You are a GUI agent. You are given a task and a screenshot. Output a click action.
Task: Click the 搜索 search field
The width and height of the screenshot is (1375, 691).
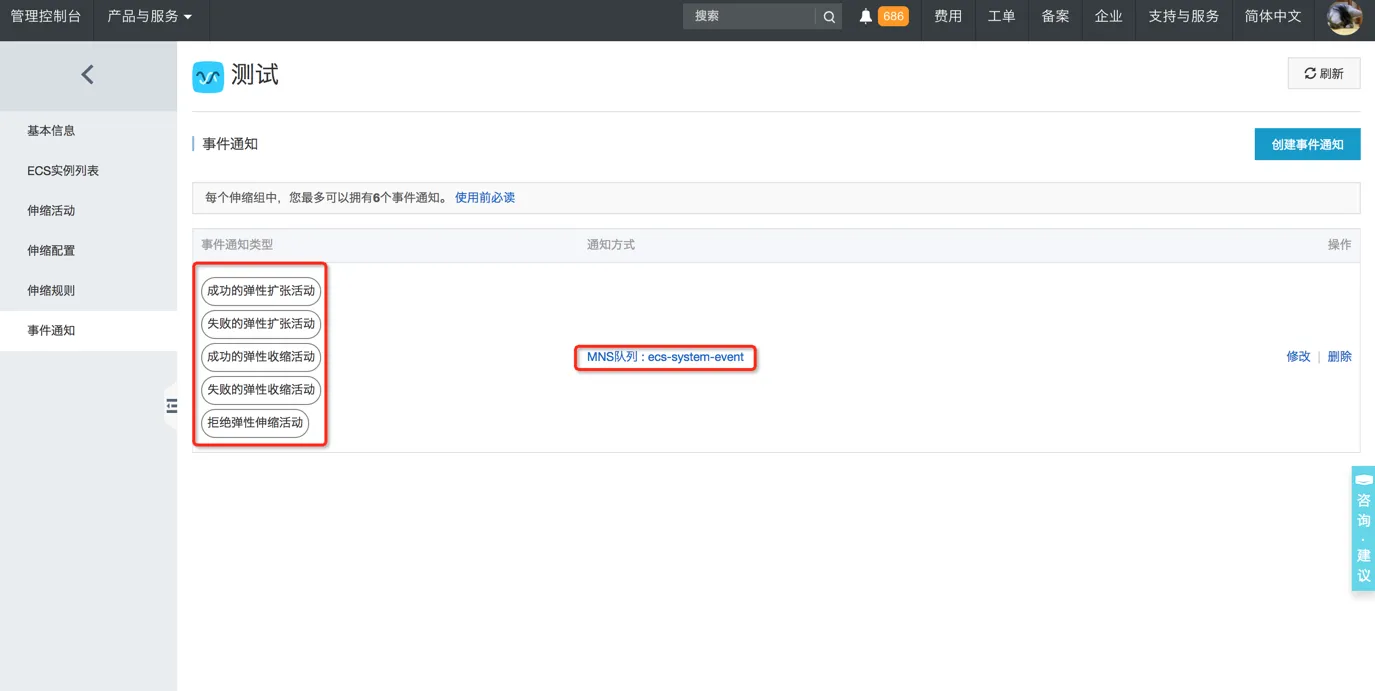(750, 16)
